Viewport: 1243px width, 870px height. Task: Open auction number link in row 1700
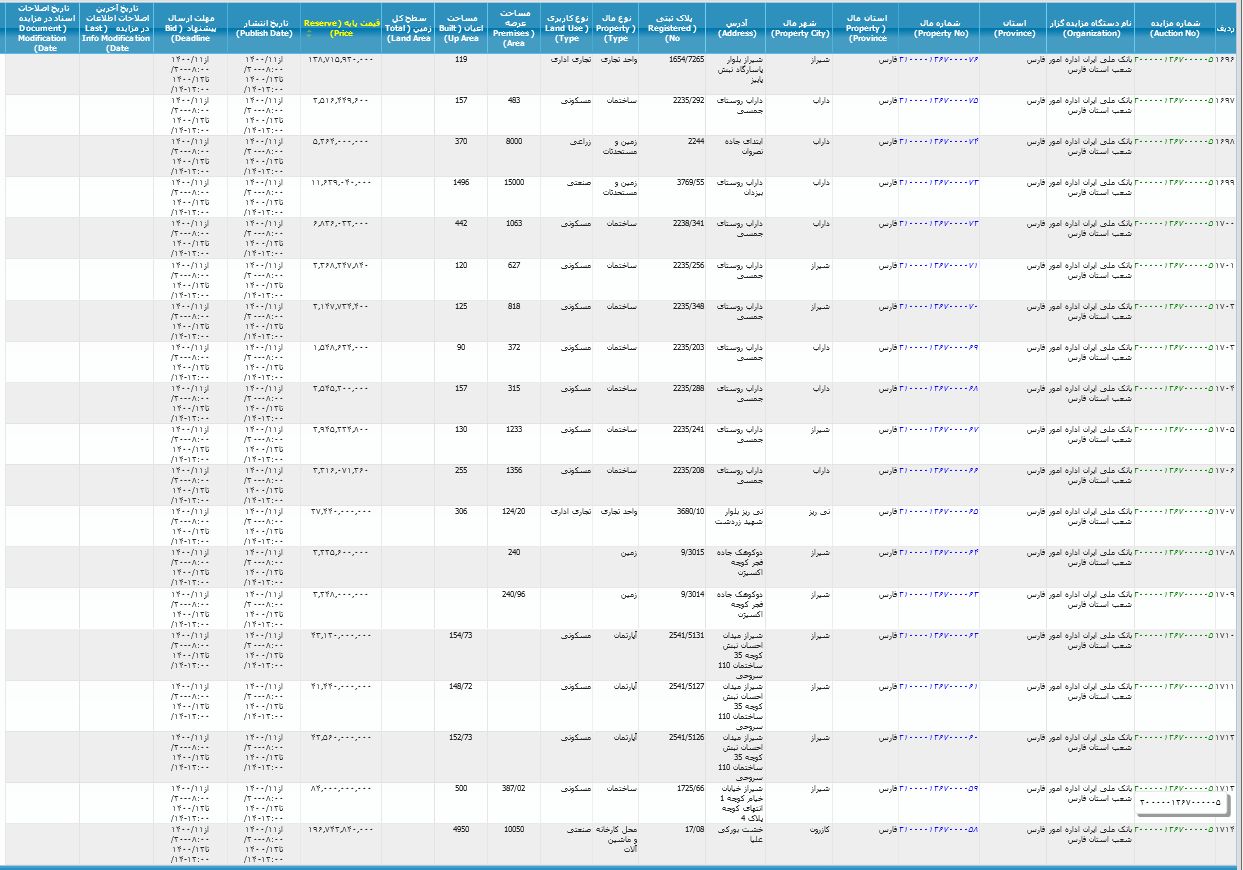pos(1174,224)
